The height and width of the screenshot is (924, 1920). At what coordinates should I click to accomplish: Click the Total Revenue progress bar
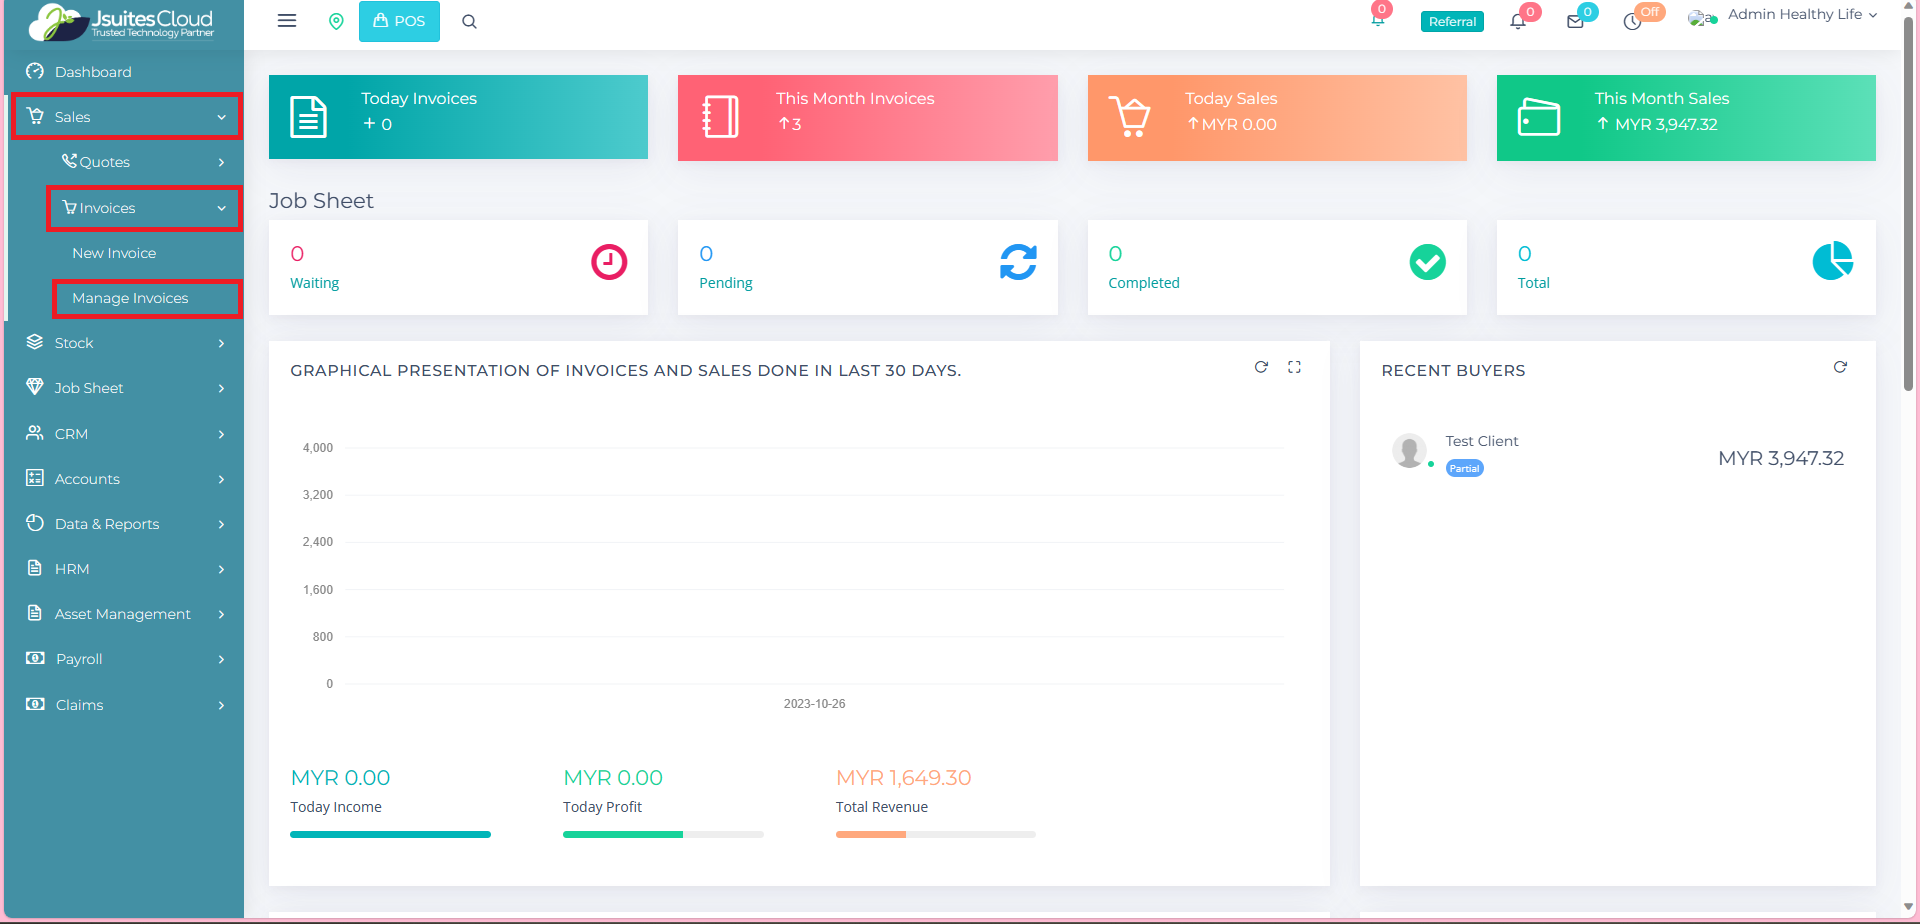pyautogui.click(x=935, y=834)
